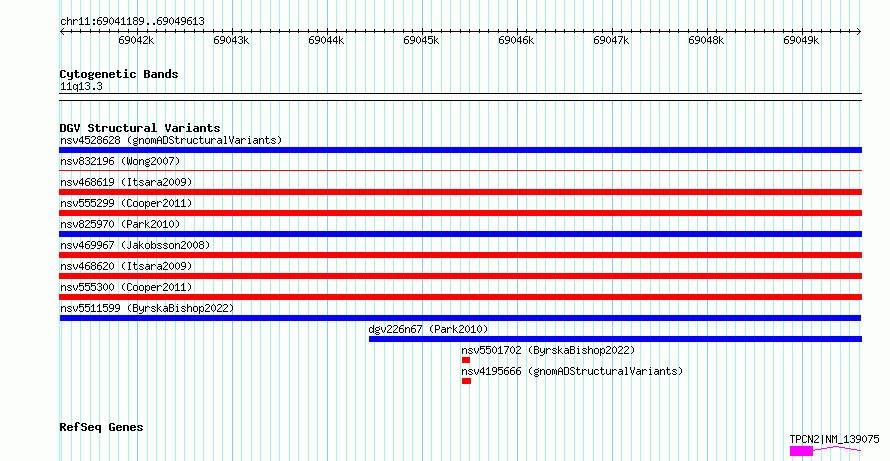Select red bar below nsv555299 label
890x461 pixels.
pos(460,213)
